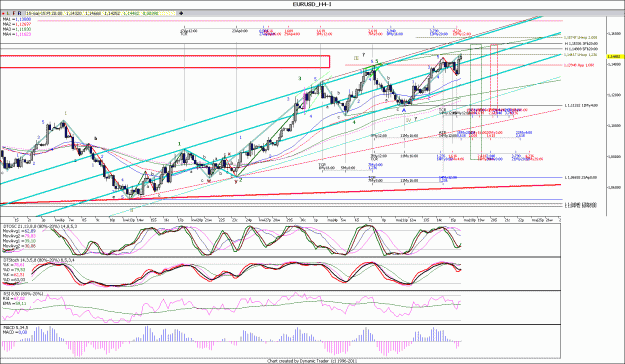Screen dimensions: 625x364
Task: Select the MA4 moving average label
Action: (x=16, y=34)
